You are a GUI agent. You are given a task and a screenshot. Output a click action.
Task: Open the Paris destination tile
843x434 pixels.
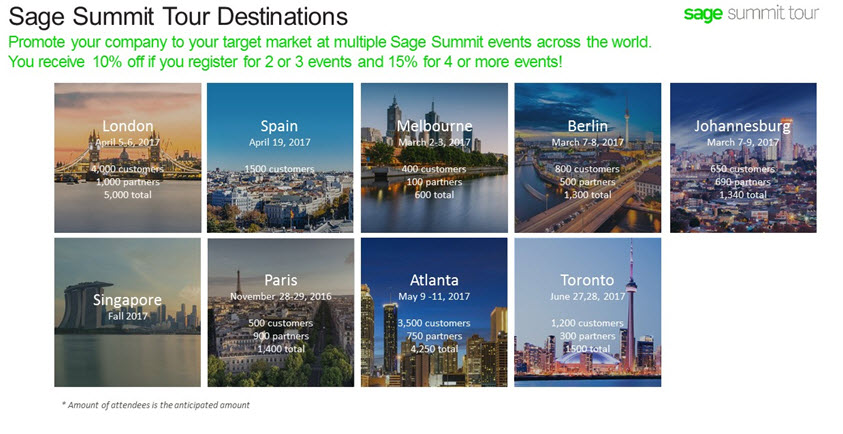[x=281, y=312]
